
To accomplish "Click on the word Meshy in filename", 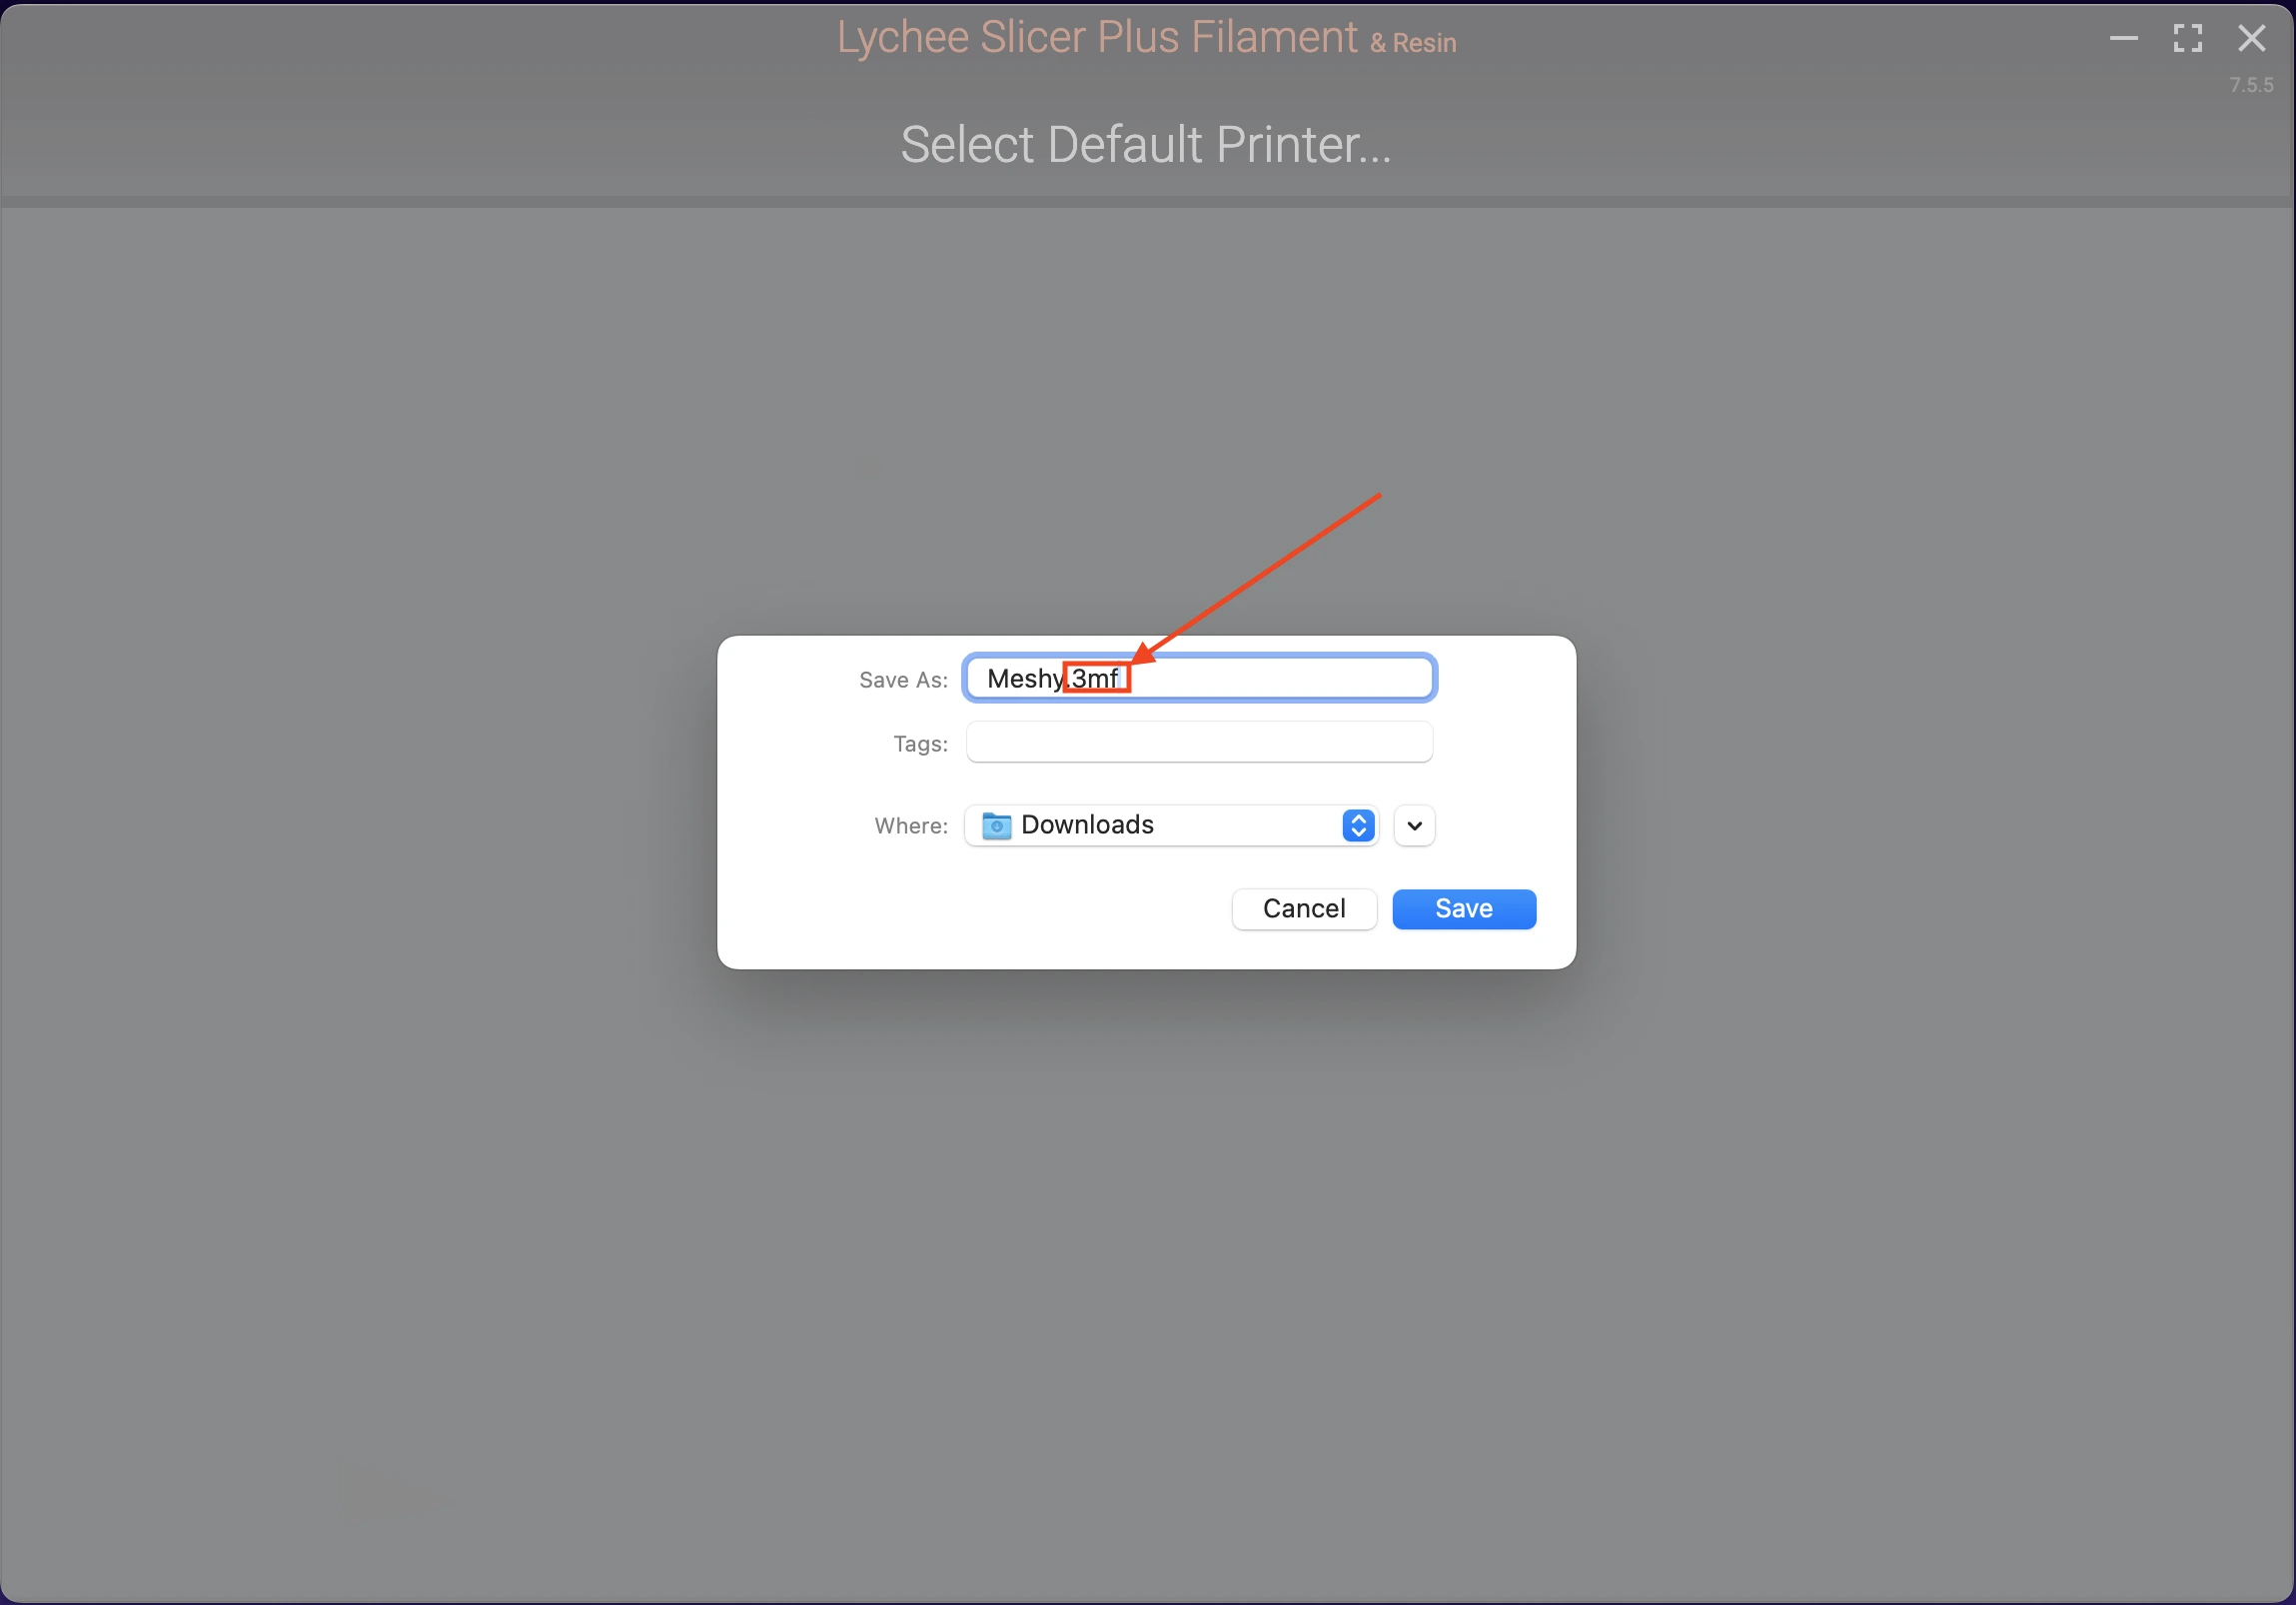I will [x=1023, y=678].
